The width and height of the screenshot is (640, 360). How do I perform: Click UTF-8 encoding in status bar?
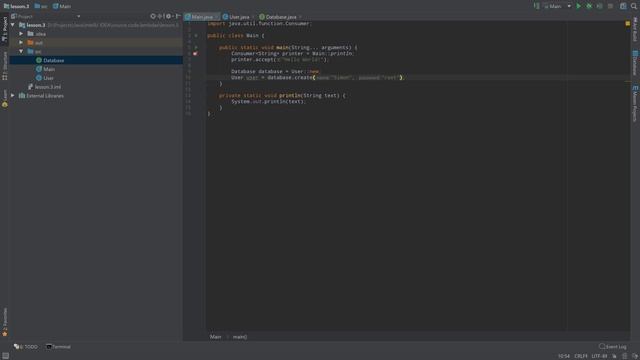(599, 356)
